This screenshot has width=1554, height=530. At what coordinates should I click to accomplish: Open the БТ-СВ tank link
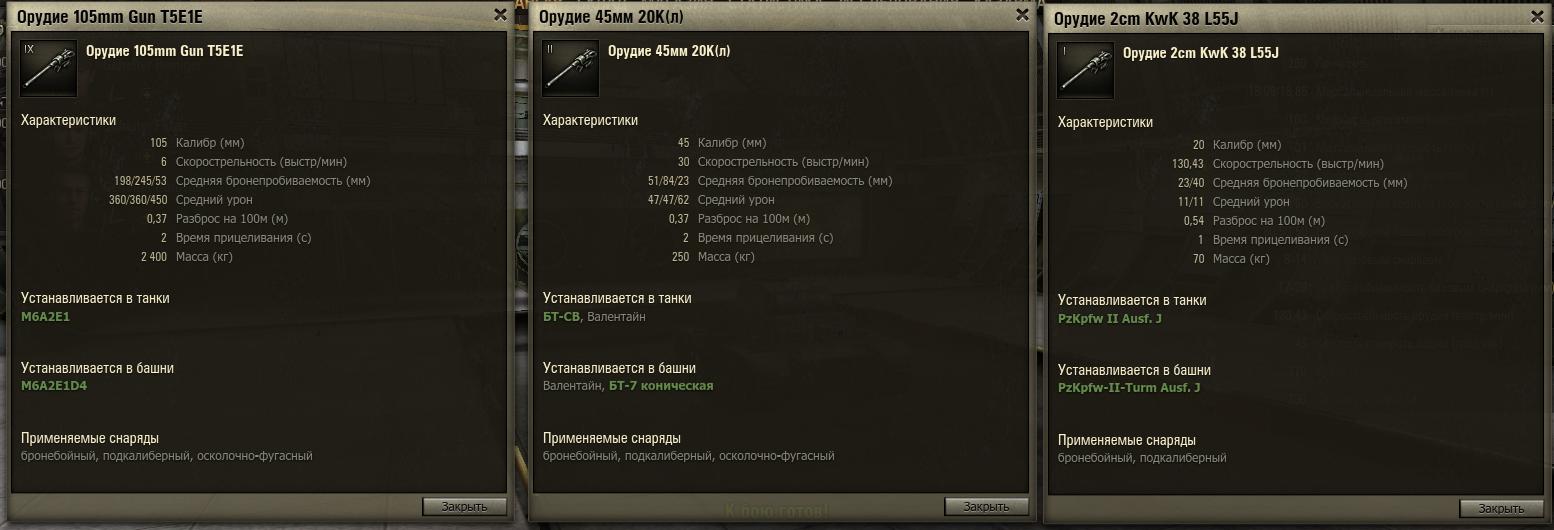pos(561,317)
